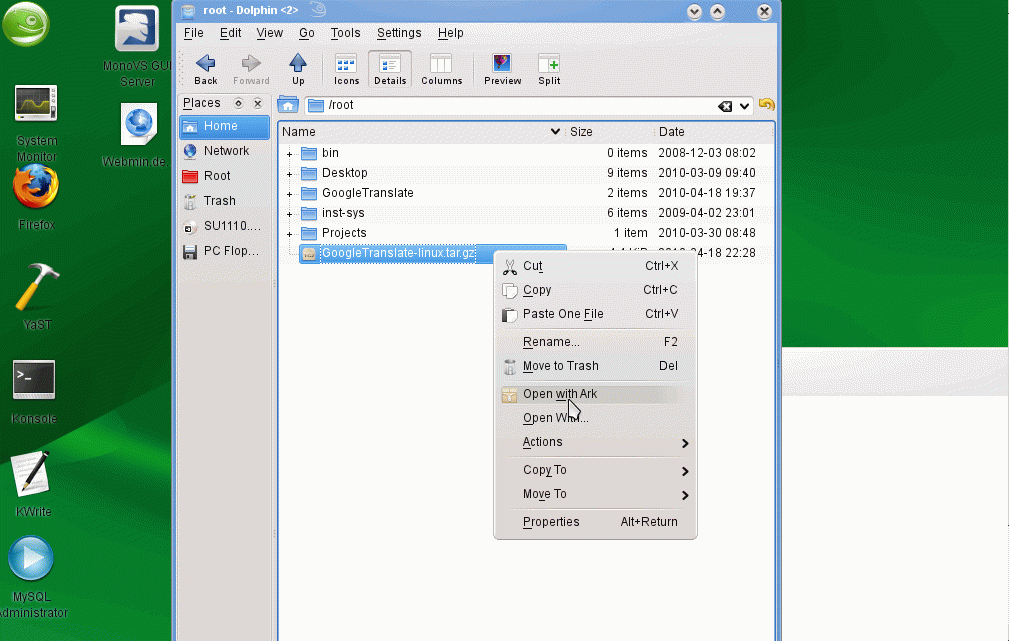
Task: Open the View menu
Action: [269, 33]
